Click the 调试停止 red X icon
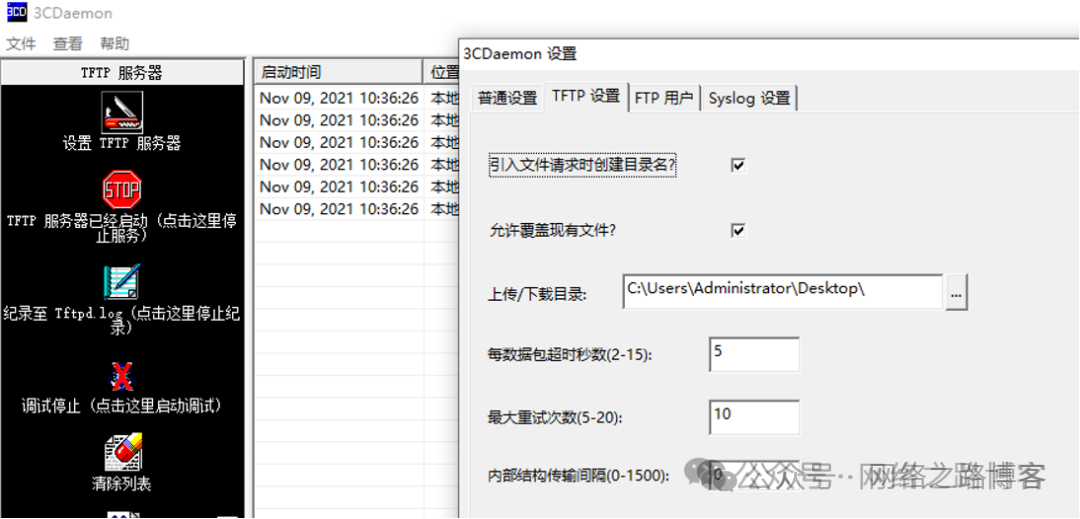 tap(122, 376)
